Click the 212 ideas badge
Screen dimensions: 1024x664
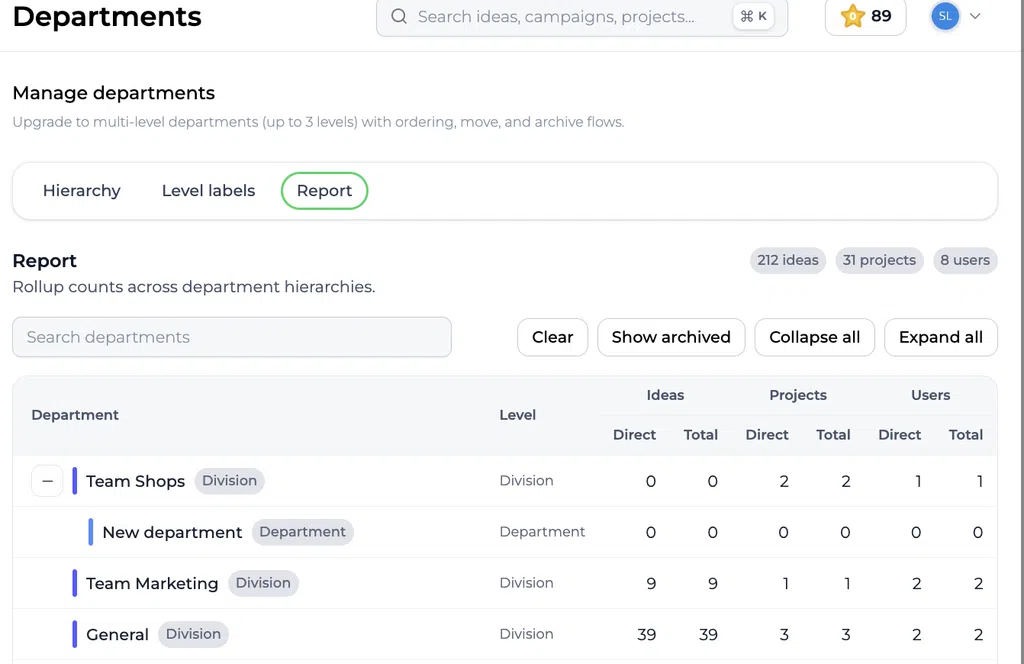coord(788,261)
